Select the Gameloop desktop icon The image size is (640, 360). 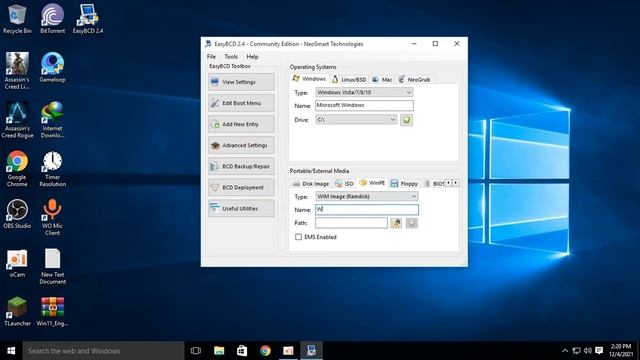53,67
